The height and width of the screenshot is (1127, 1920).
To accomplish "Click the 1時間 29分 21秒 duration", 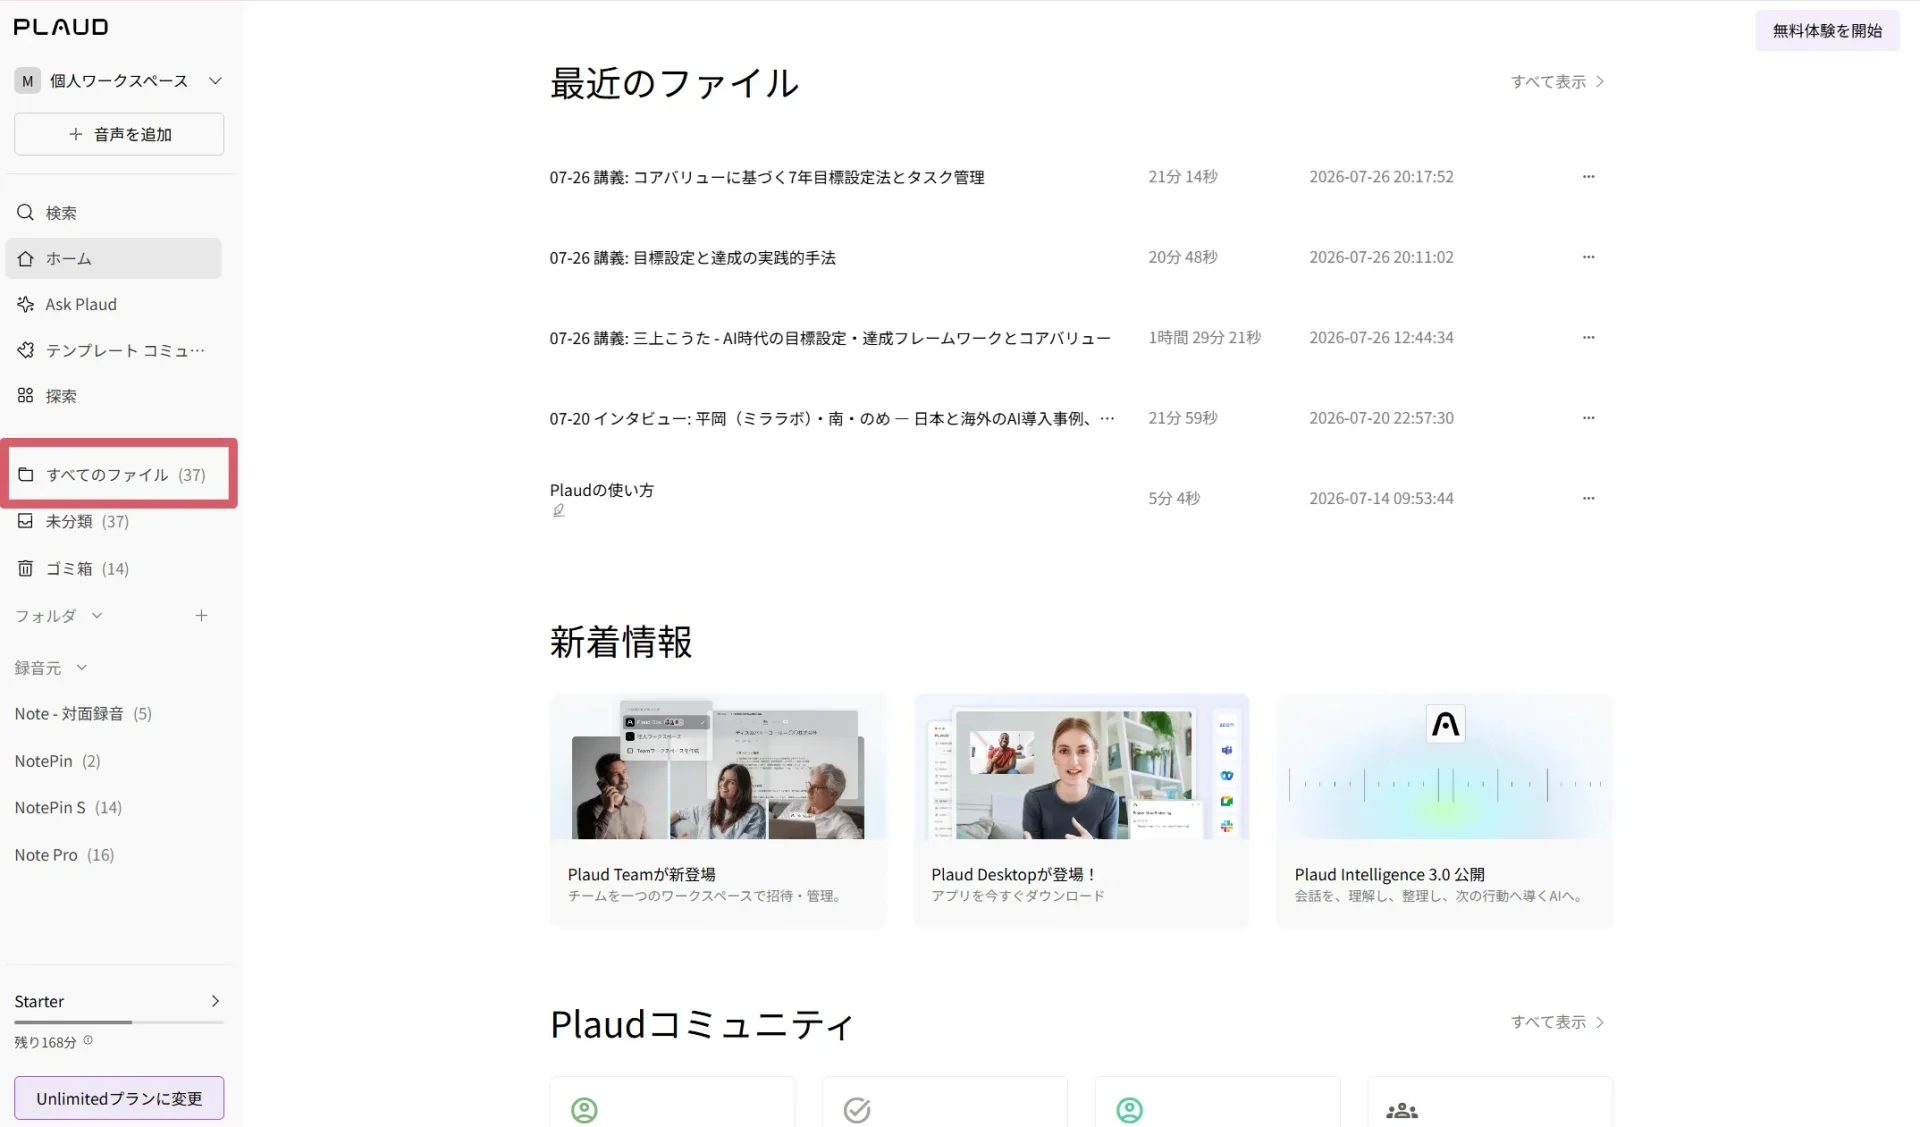I will [x=1204, y=337].
